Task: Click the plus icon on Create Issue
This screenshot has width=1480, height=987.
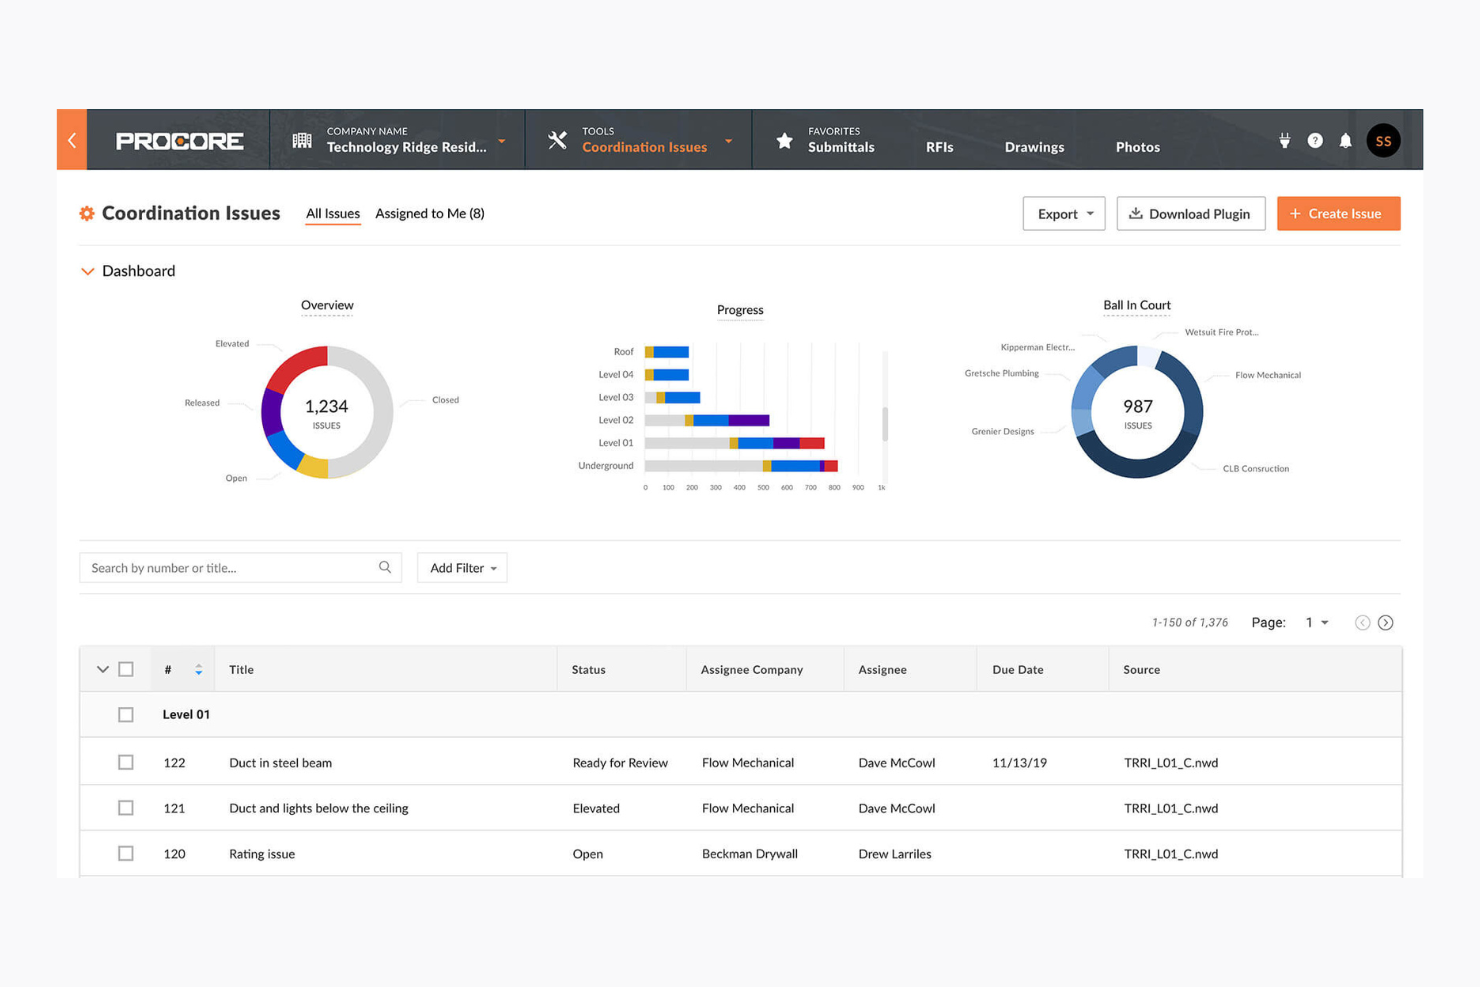Action: click(1295, 213)
